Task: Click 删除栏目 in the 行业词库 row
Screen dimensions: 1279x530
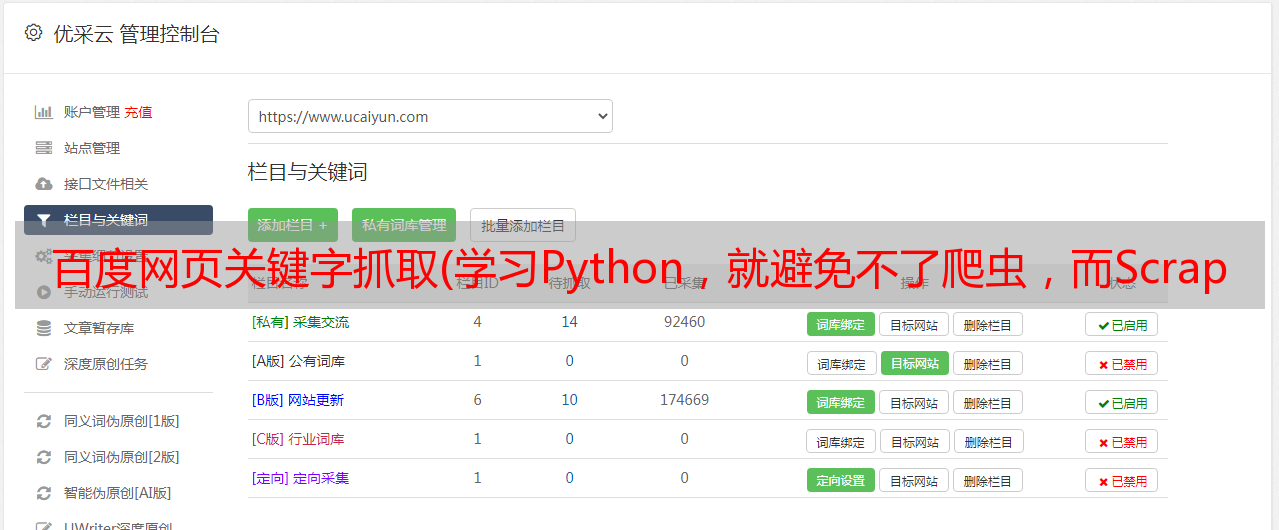Action: click(x=987, y=441)
